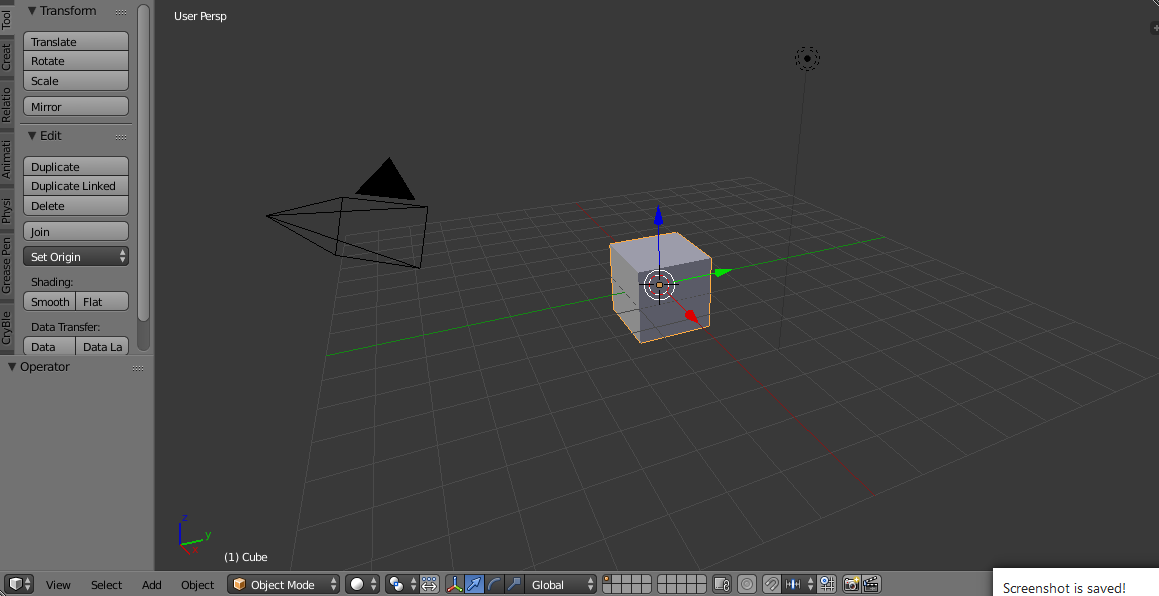Open the Object menu

coord(197,585)
